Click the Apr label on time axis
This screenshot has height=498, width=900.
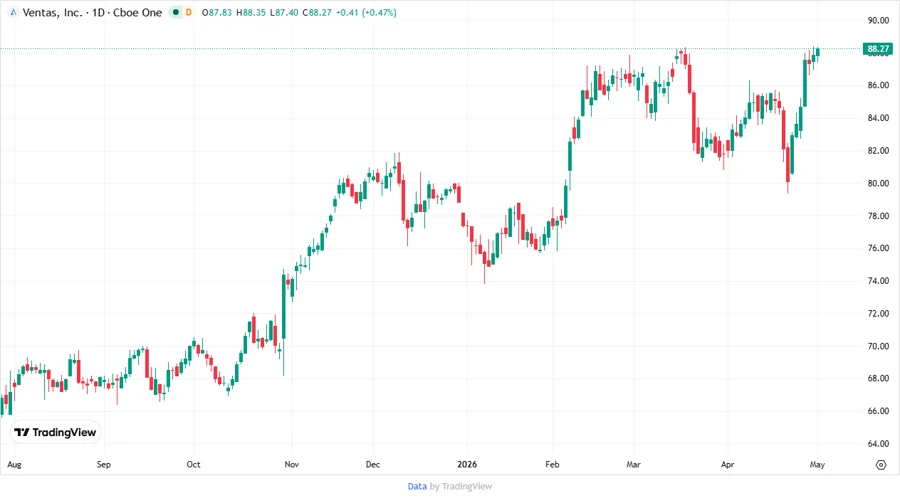pos(727,465)
